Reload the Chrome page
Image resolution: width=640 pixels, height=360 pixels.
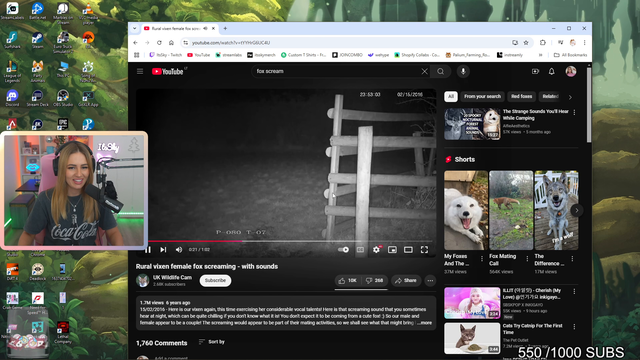coord(159,42)
